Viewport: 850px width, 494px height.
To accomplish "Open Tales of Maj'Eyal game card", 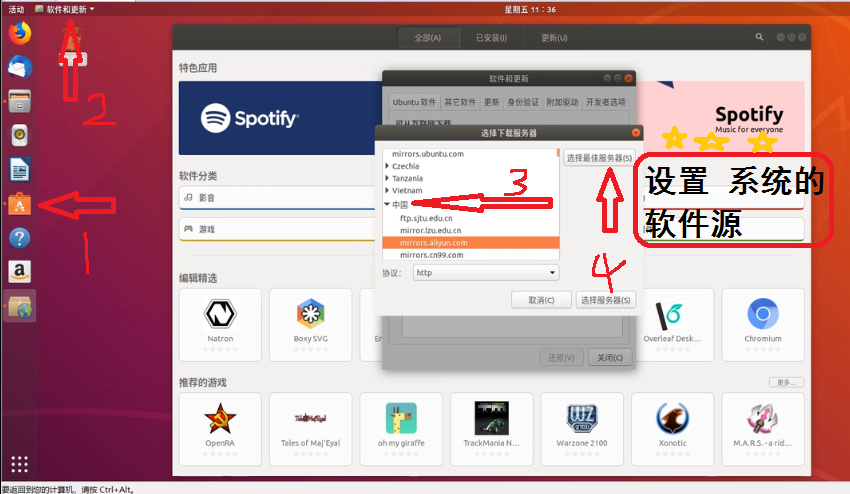I will (x=311, y=429).
